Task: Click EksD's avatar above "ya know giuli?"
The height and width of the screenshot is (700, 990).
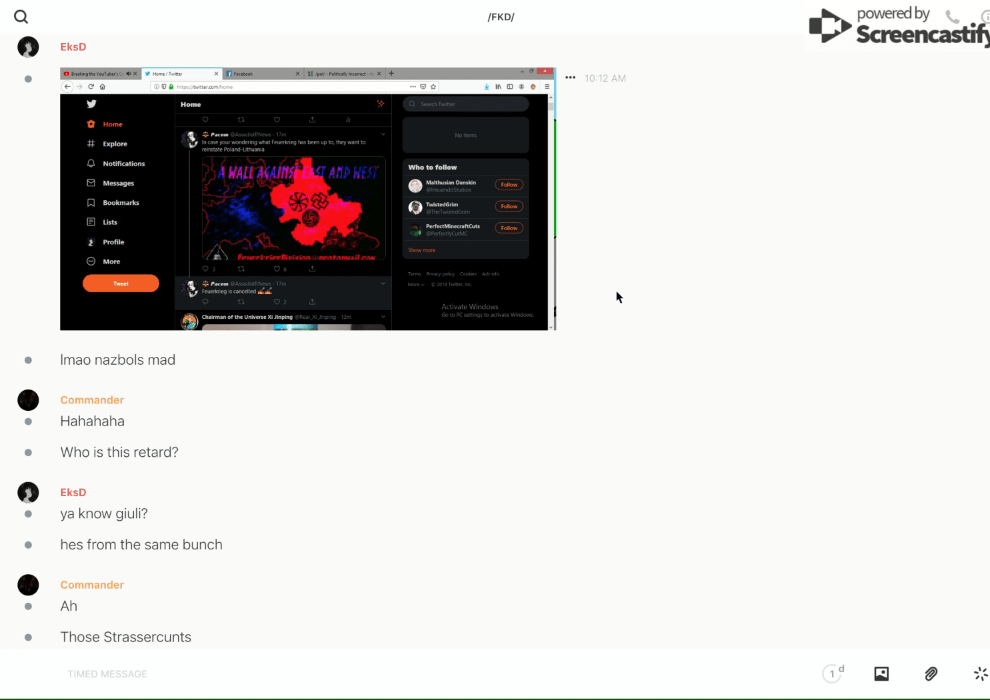Action: click(28, 492)
